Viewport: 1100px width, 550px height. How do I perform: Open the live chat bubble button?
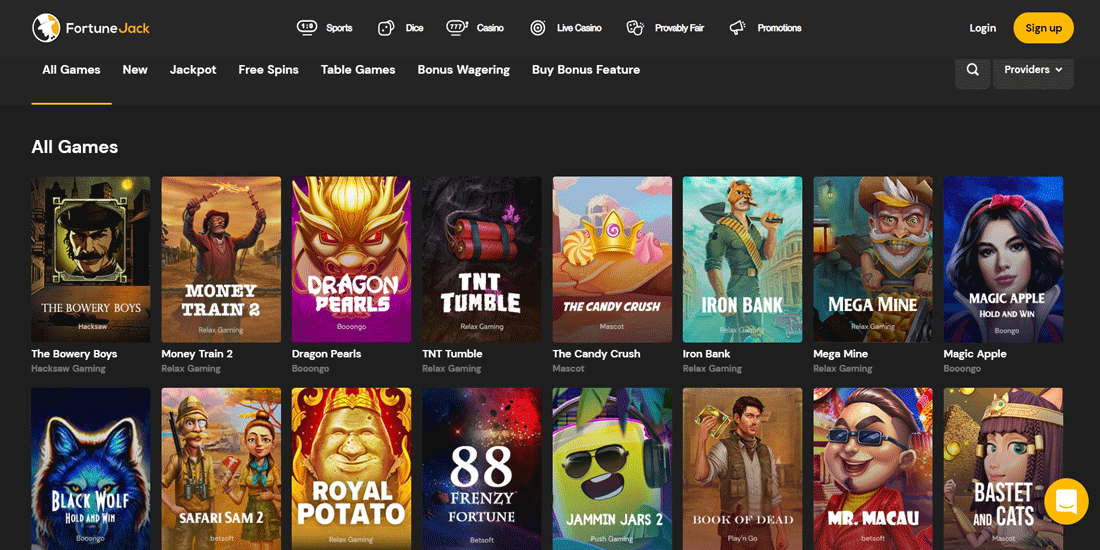click(1066, 501)
